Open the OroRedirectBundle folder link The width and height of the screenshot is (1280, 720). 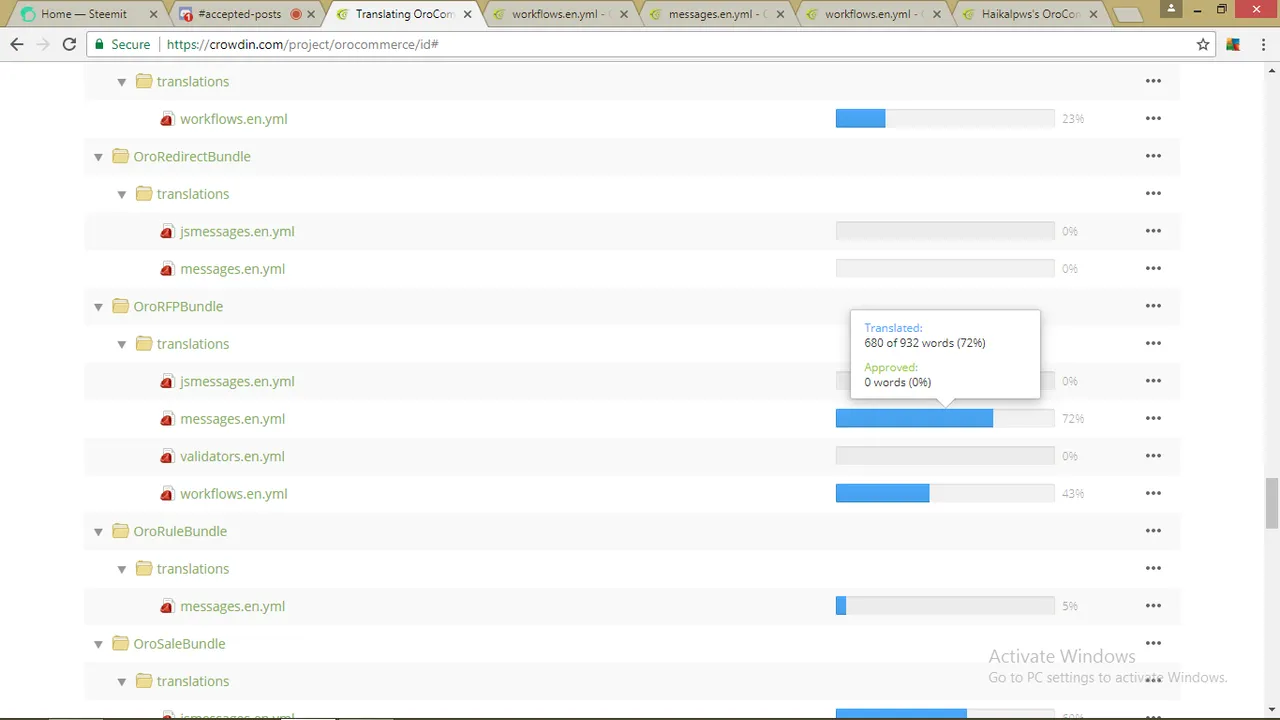192,156
